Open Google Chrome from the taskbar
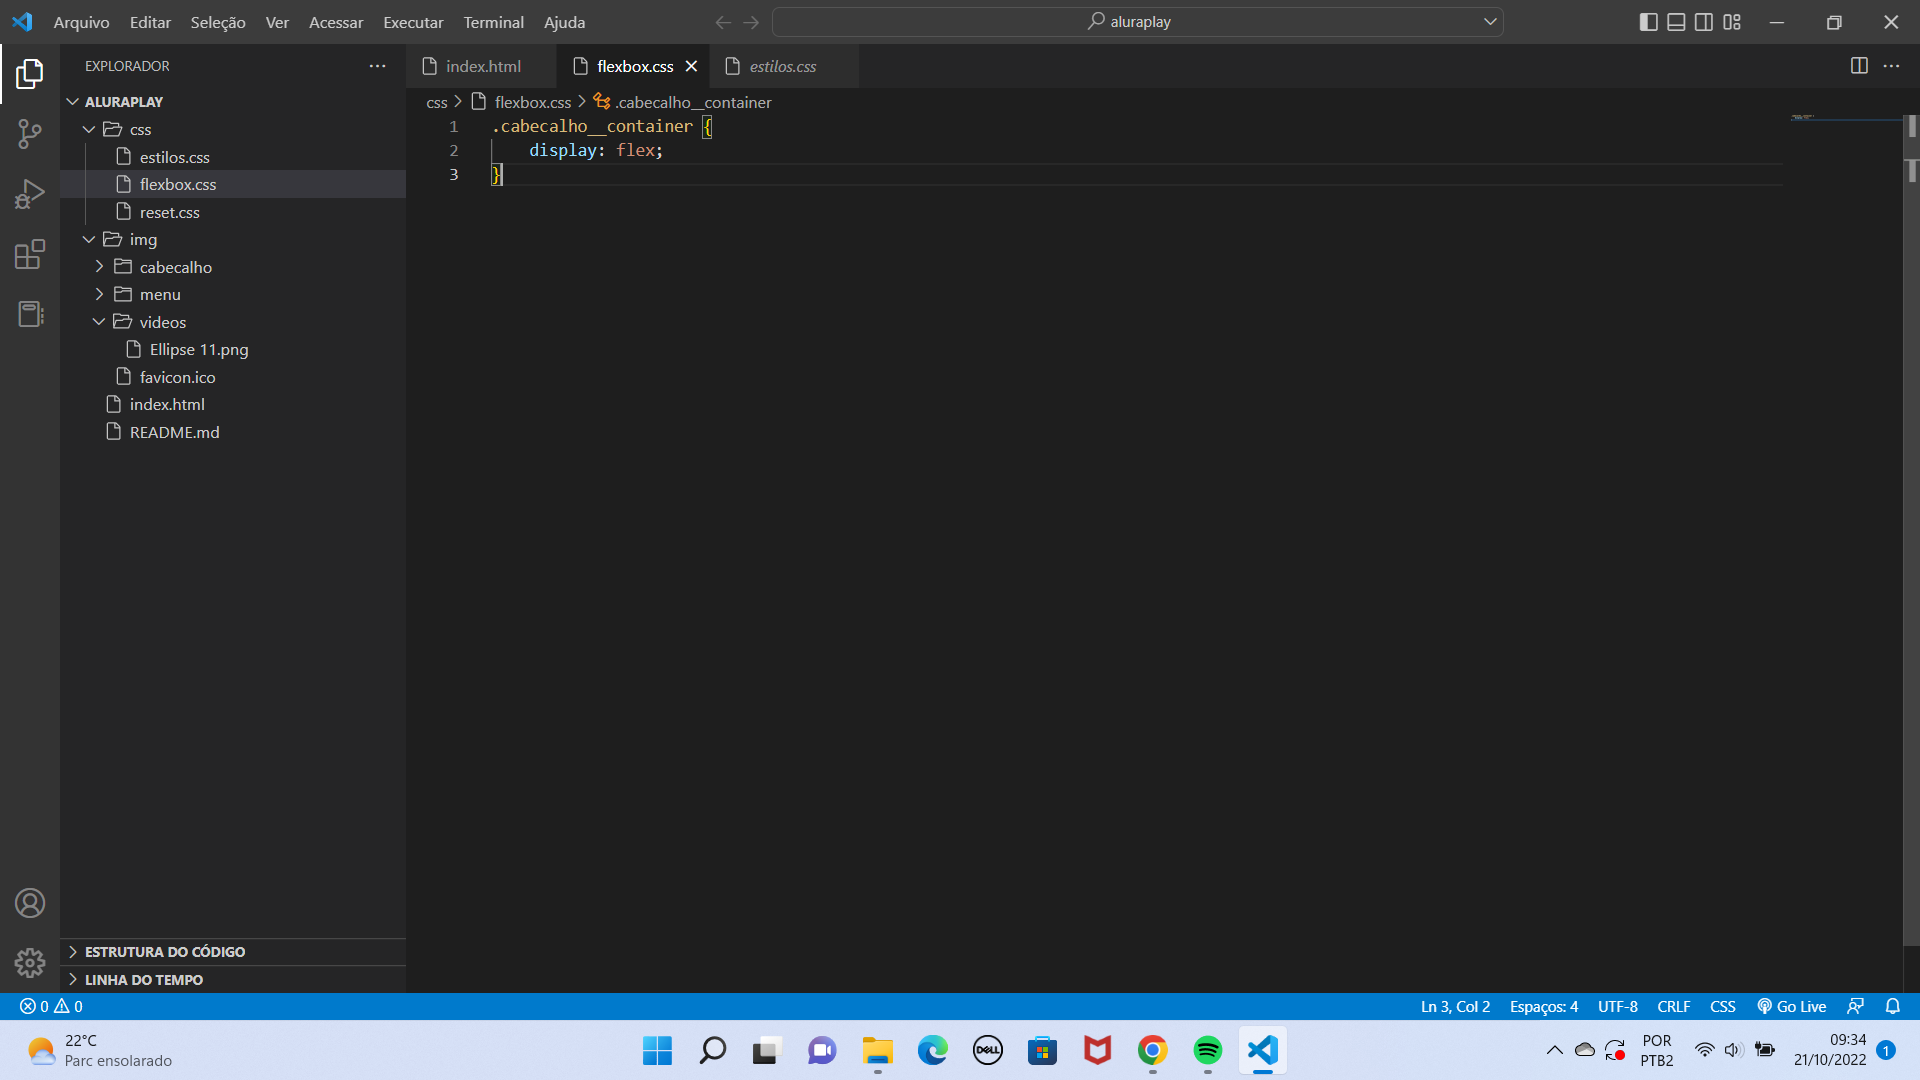The height and width of the screenshot is (1080, 1920). click(x=1152, y=1050)
